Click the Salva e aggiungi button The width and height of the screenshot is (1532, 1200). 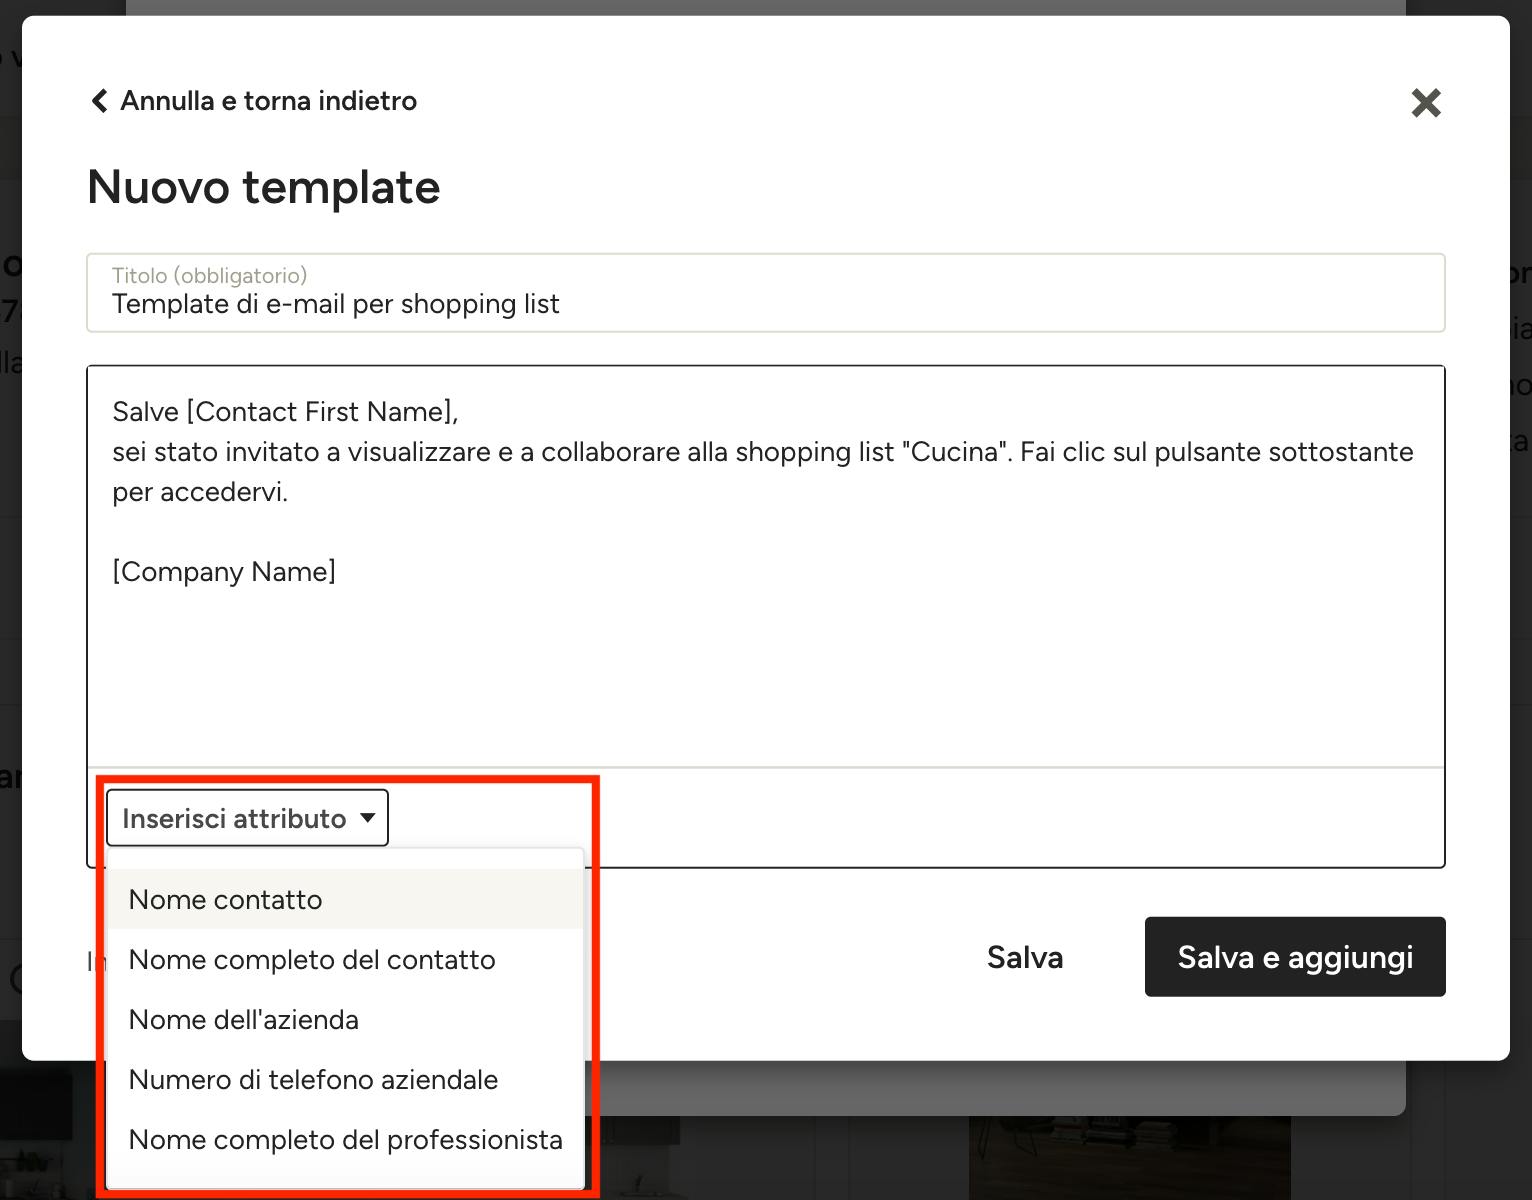point(1295,957)
